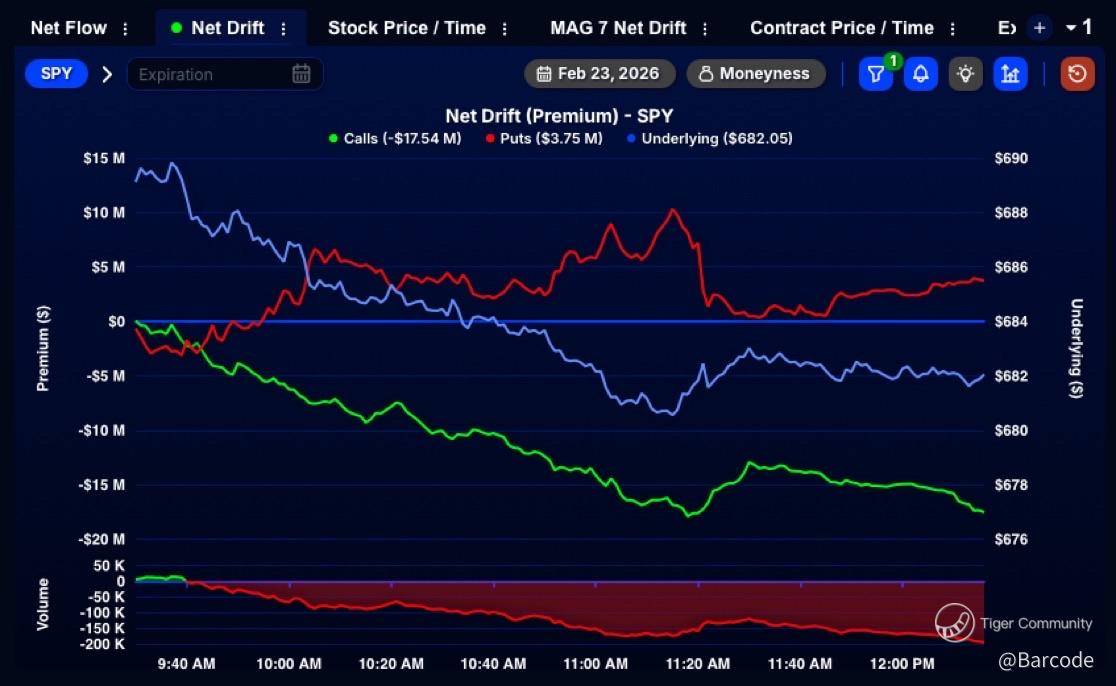Expand chevron next to SPY ticker
The height and width of the screenshot is (686, 1116).
pyautogui.click(x=107, y=74)
